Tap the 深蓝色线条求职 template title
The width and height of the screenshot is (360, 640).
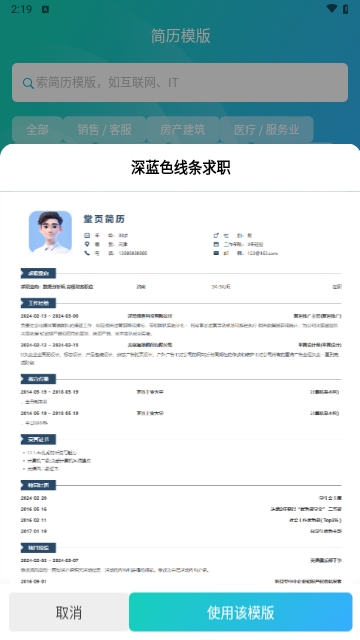click(180, 167)
